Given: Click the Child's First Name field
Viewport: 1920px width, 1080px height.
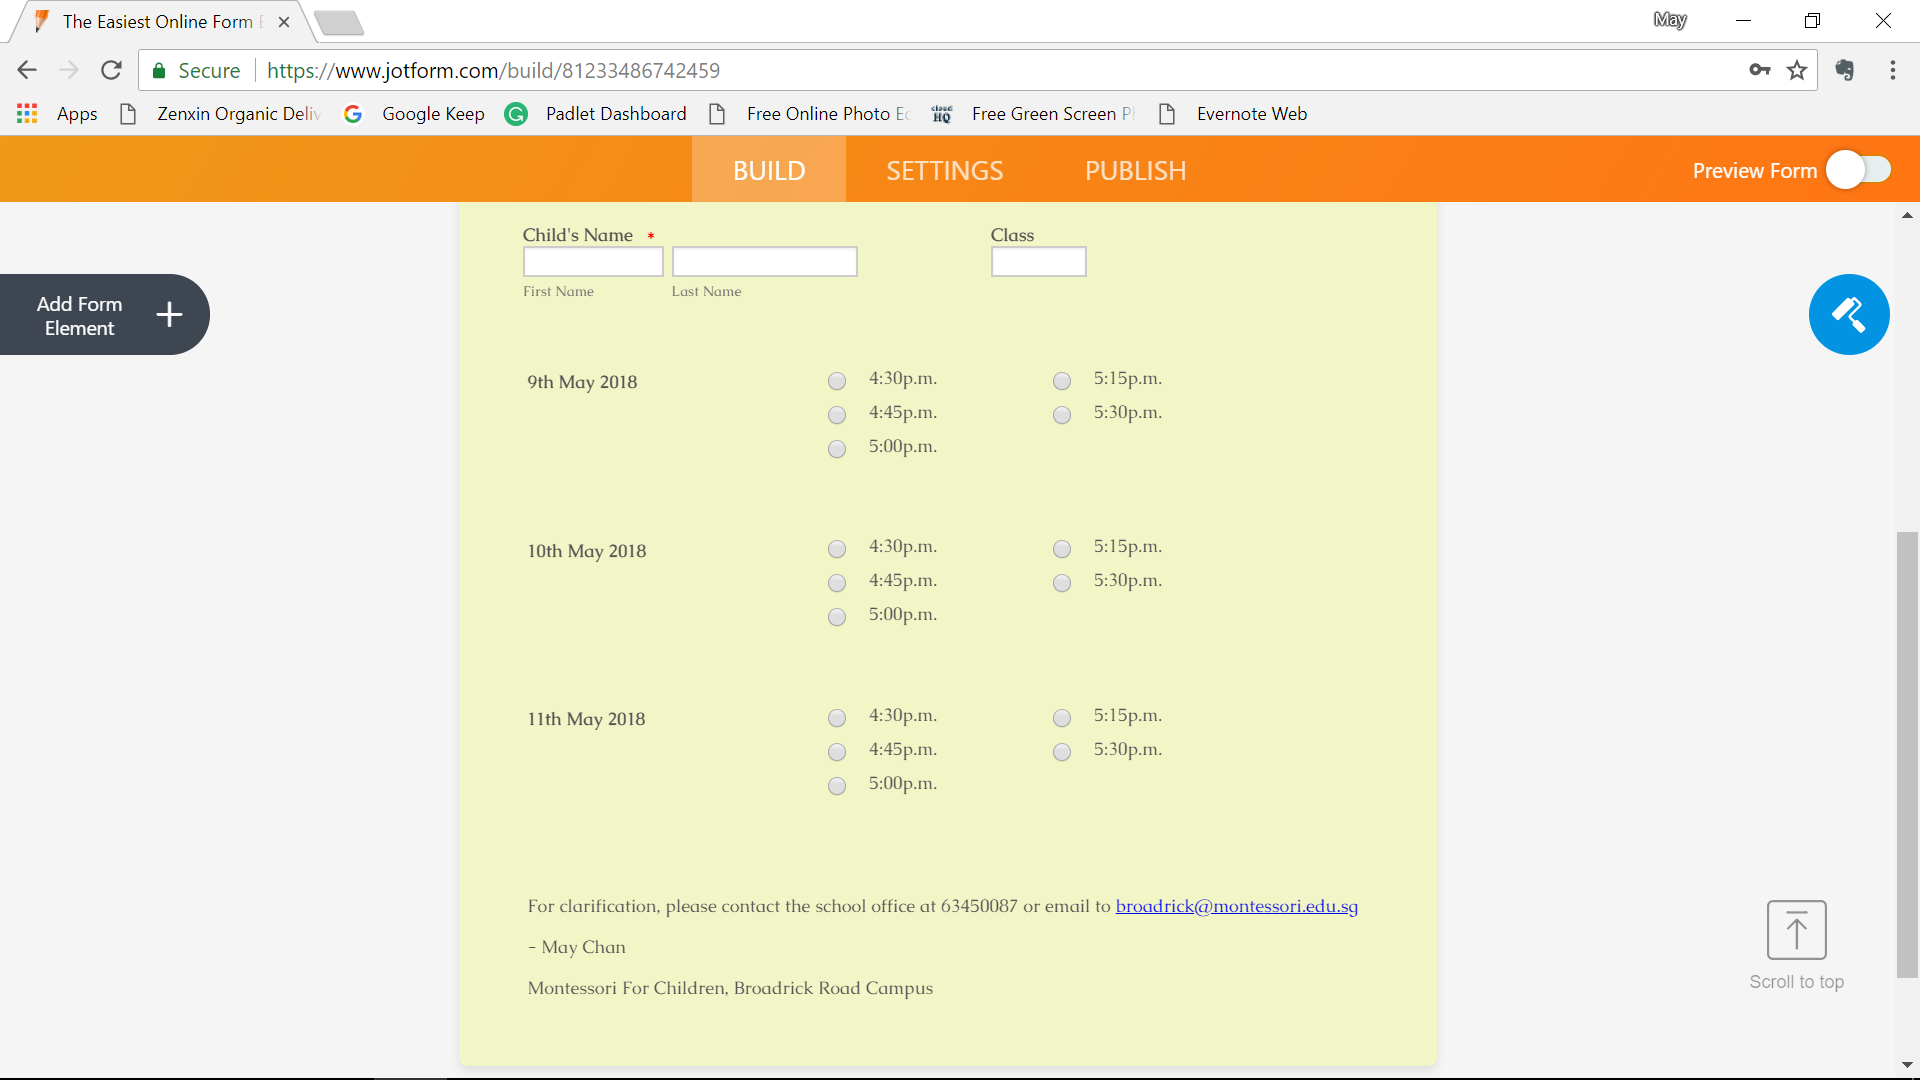Looking at the screenshot, I should 593,262.
